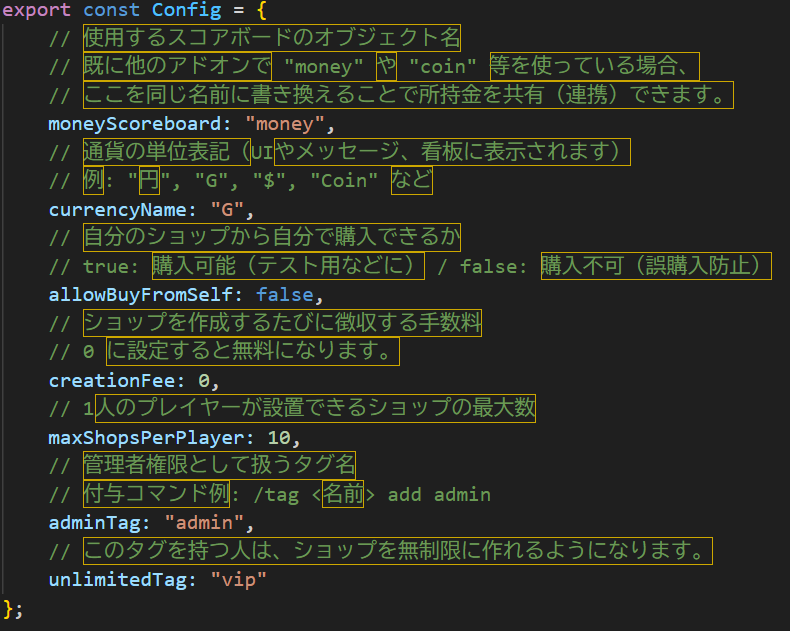This screenshot has width=790, height=631.
Task: Click the number 10 after maxShopsPerPlayer
Action: pyautogui.click(x=279, y=438)
